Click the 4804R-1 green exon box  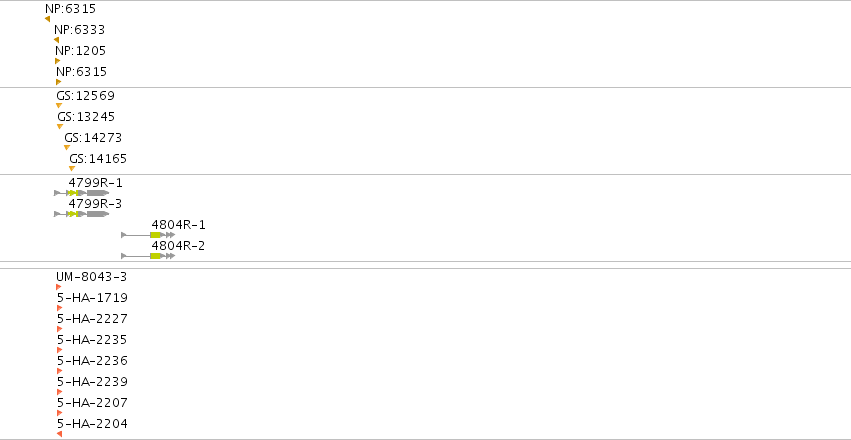(155, 235)
